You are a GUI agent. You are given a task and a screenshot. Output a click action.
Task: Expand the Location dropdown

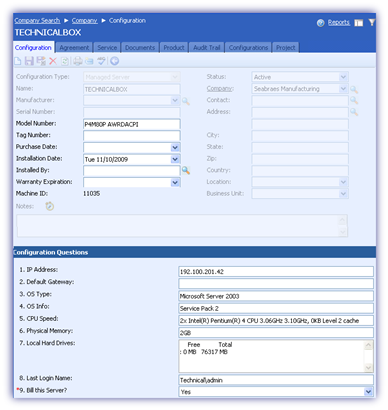[343, 182]
